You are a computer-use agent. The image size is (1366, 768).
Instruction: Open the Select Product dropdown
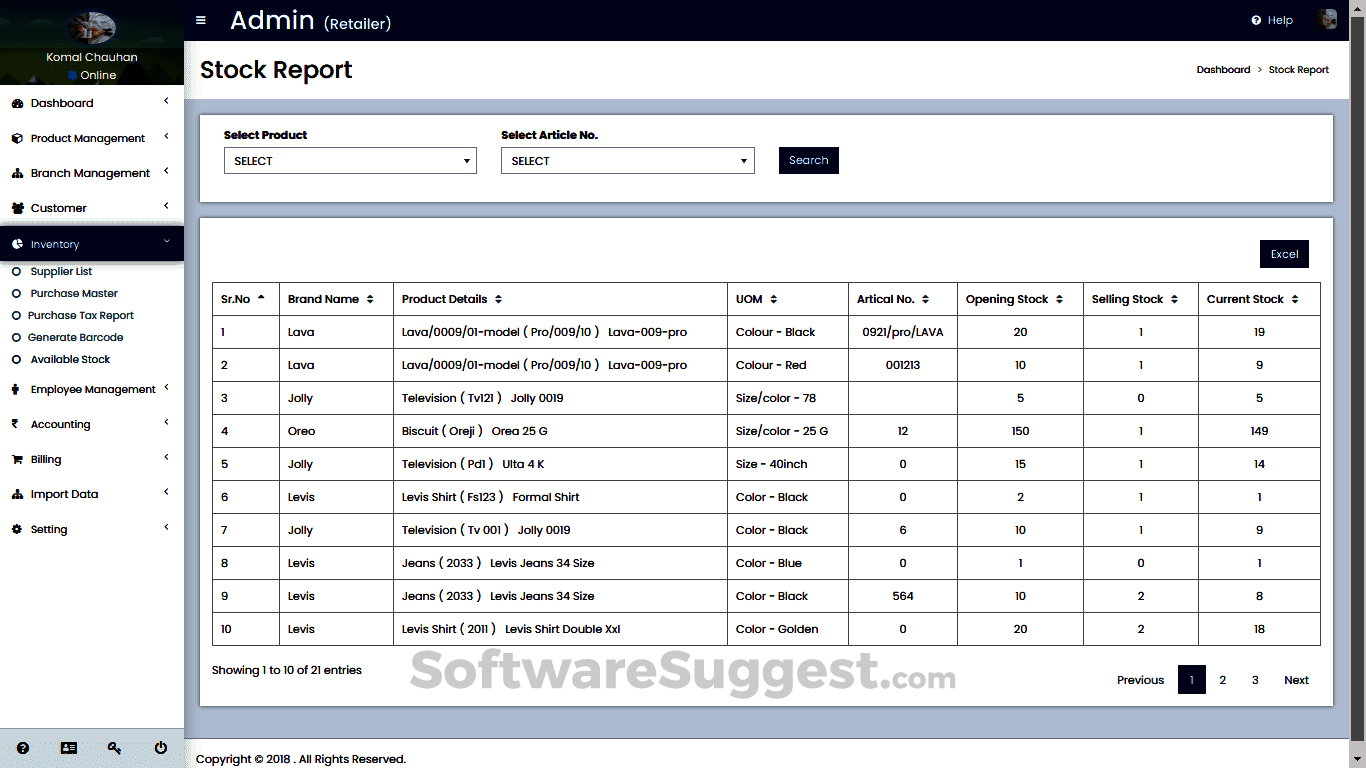click(x=349, y=160)
